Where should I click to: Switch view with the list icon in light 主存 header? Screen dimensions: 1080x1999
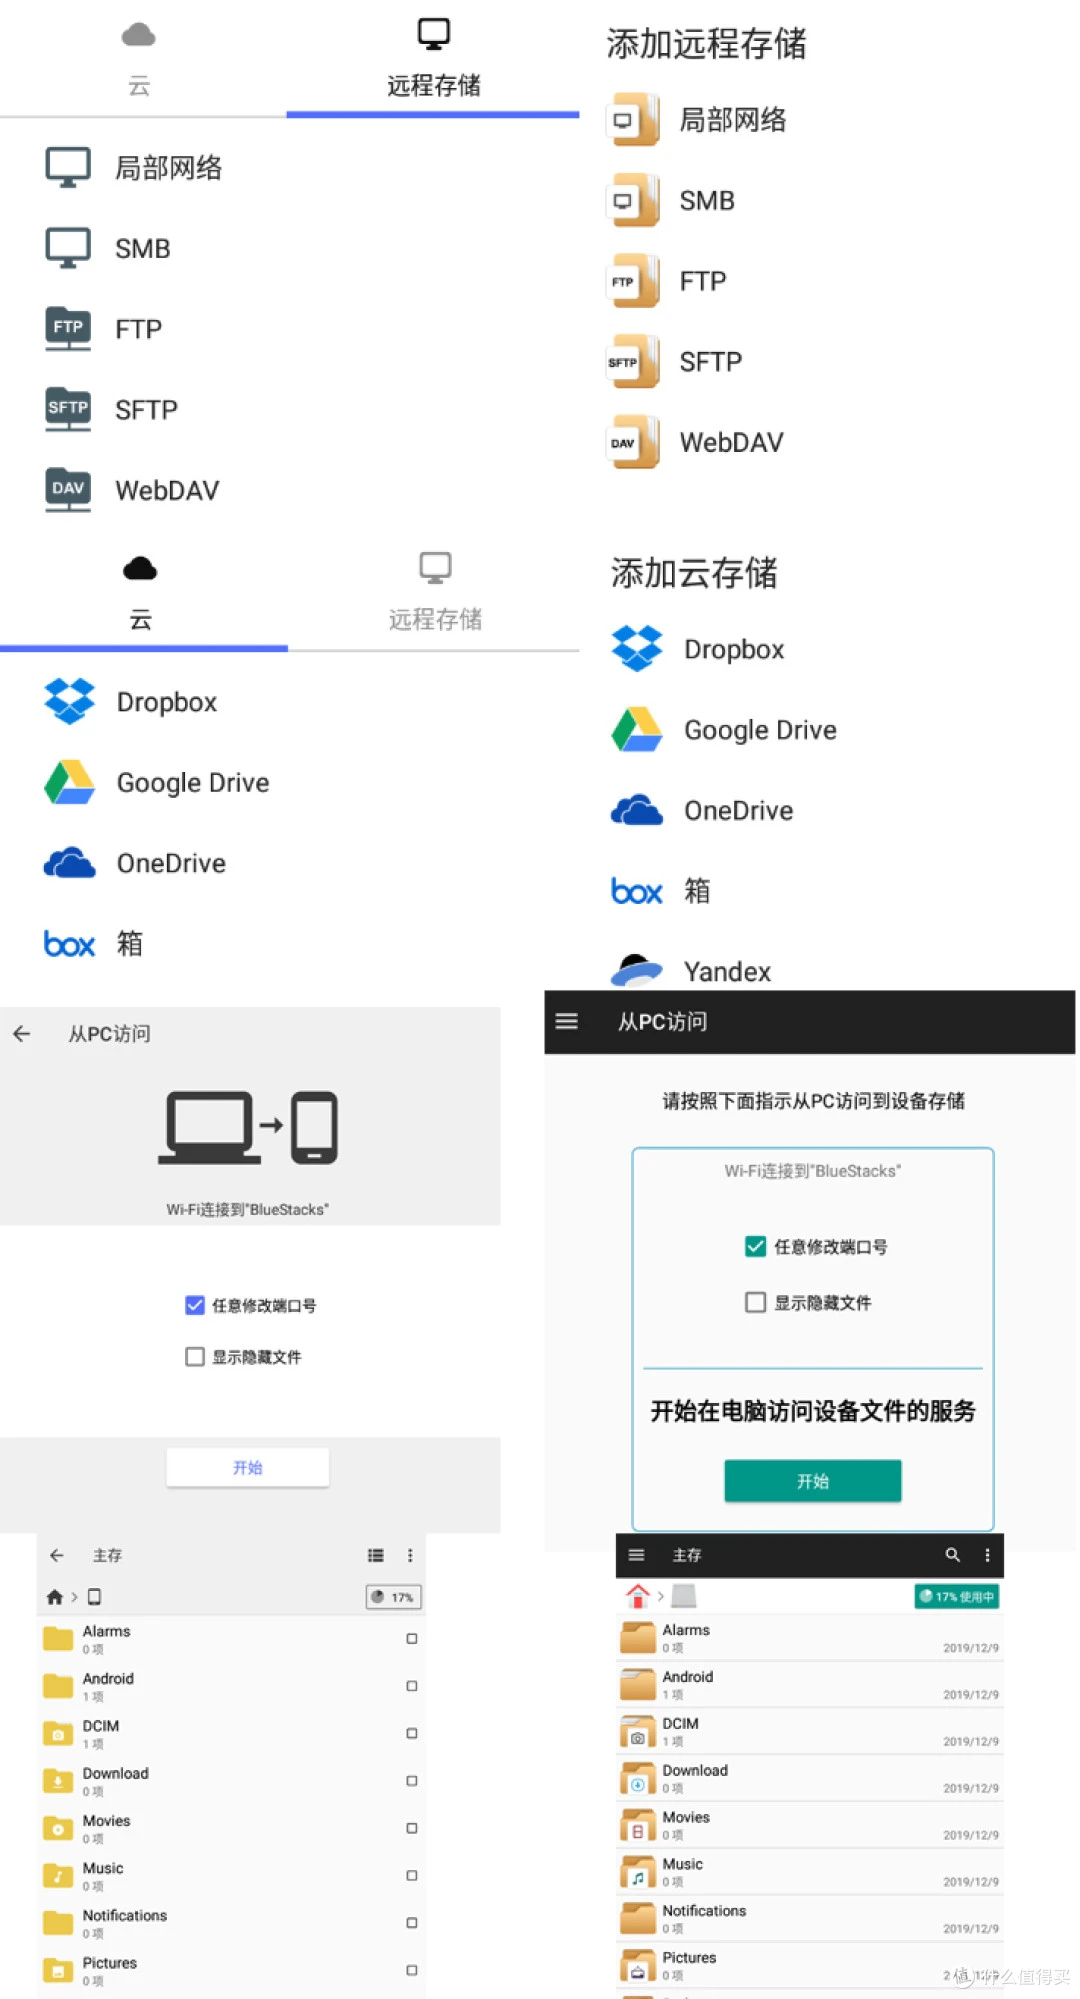pos(376,1555)
